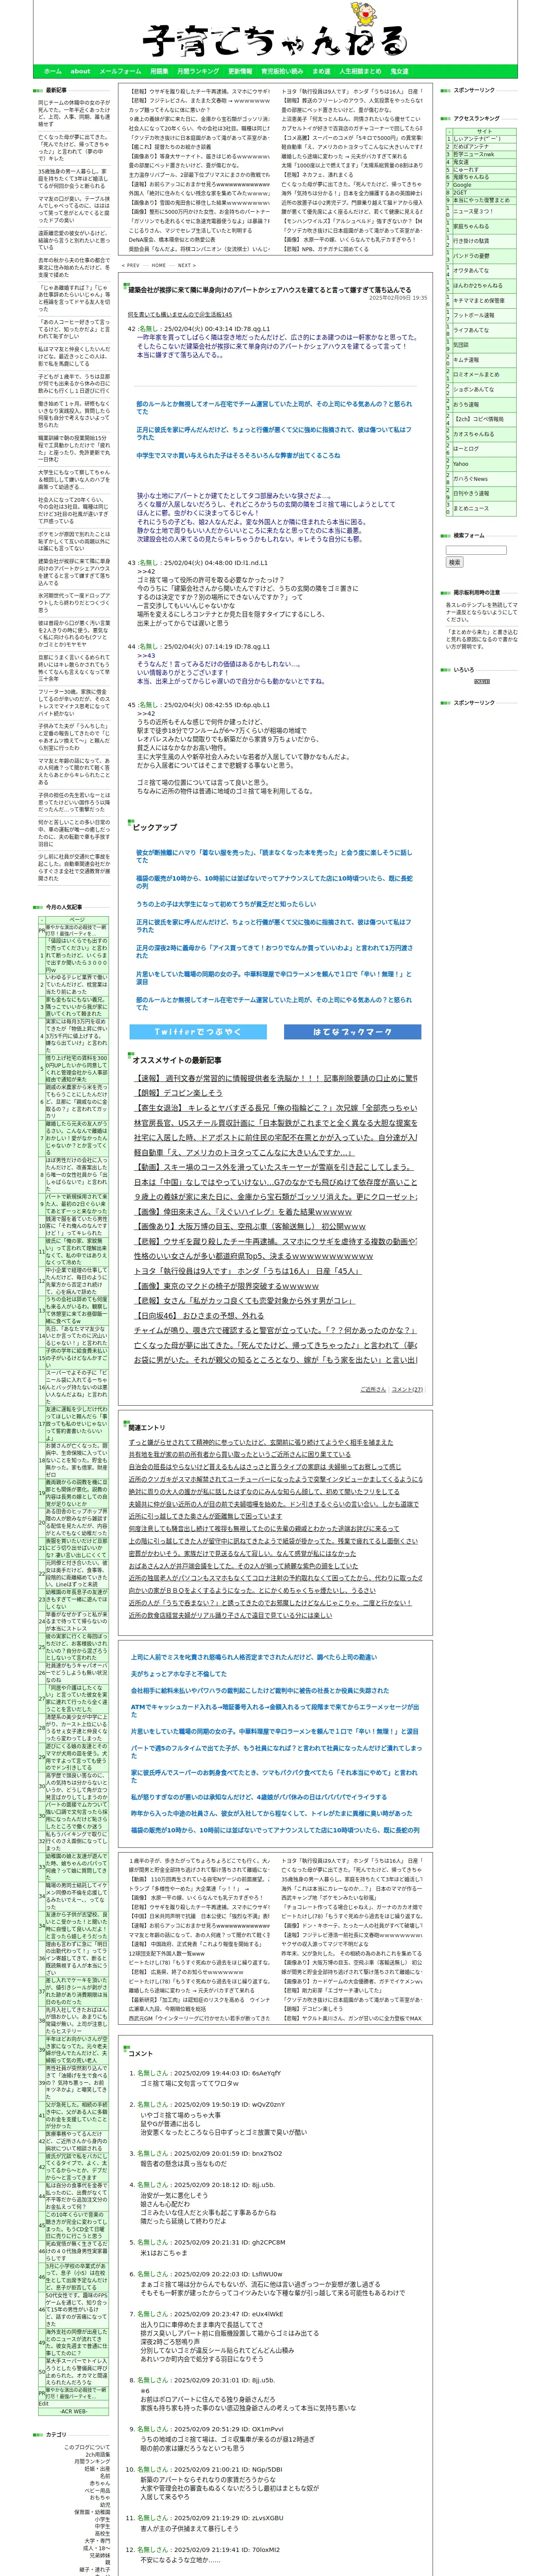Click the 検索 submit button

455,562
